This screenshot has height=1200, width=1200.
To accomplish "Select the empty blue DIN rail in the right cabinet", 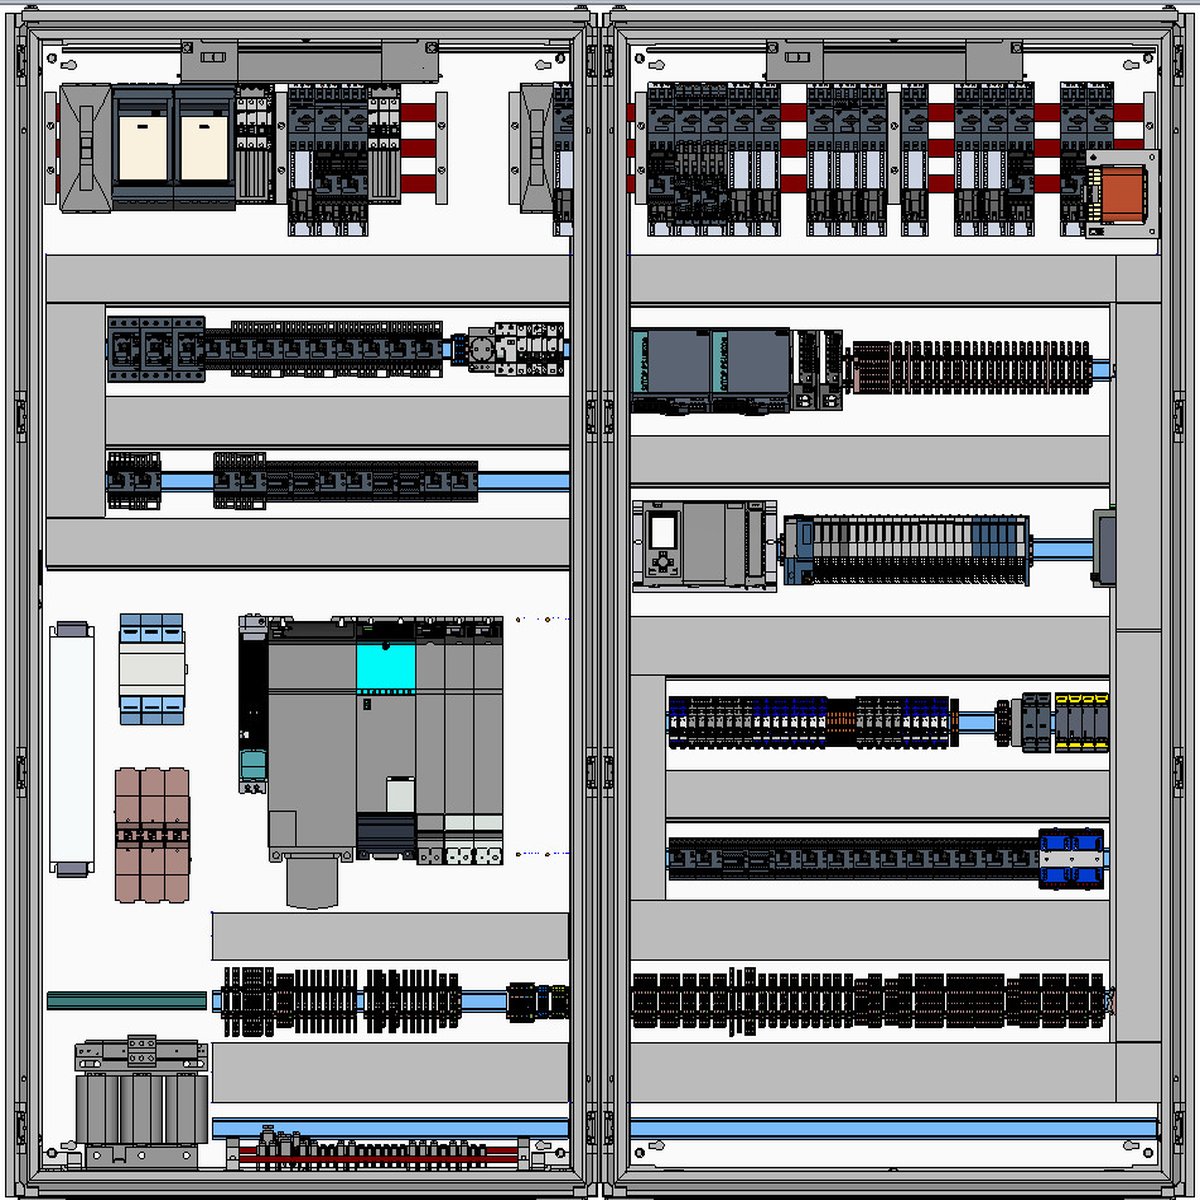I will coord(893,1128).
